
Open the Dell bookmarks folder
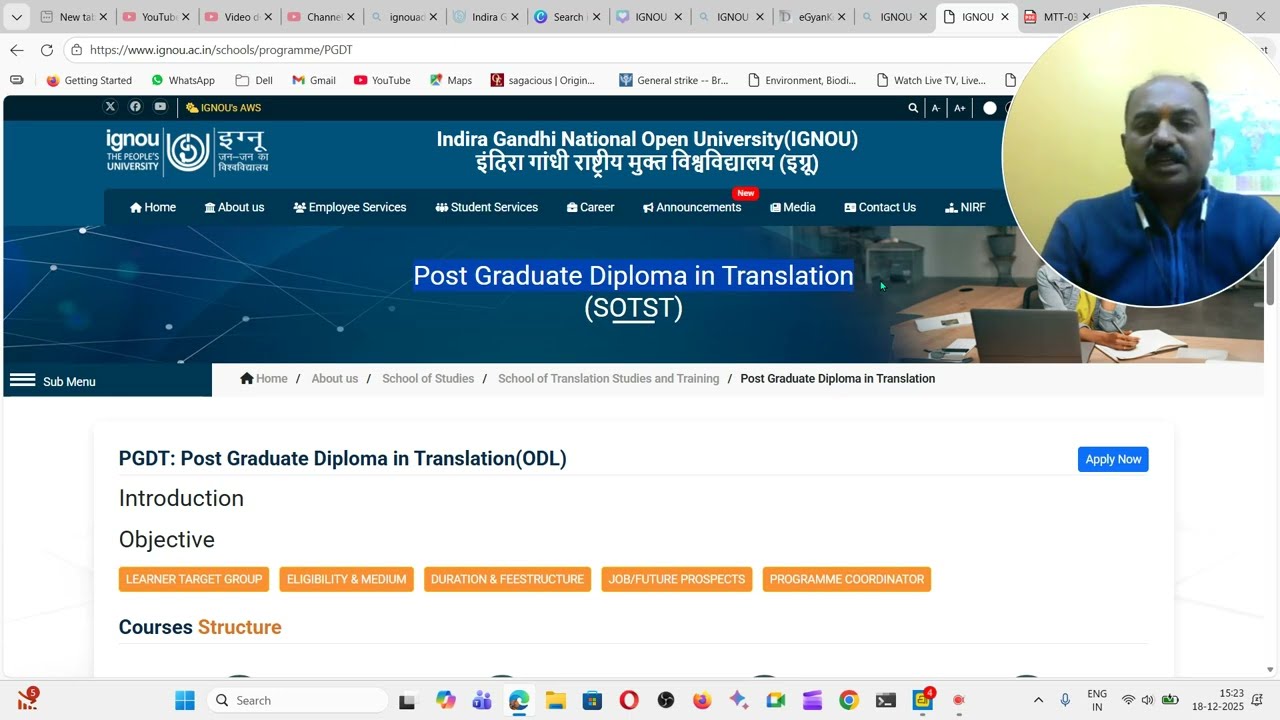[x=254, y=80]
